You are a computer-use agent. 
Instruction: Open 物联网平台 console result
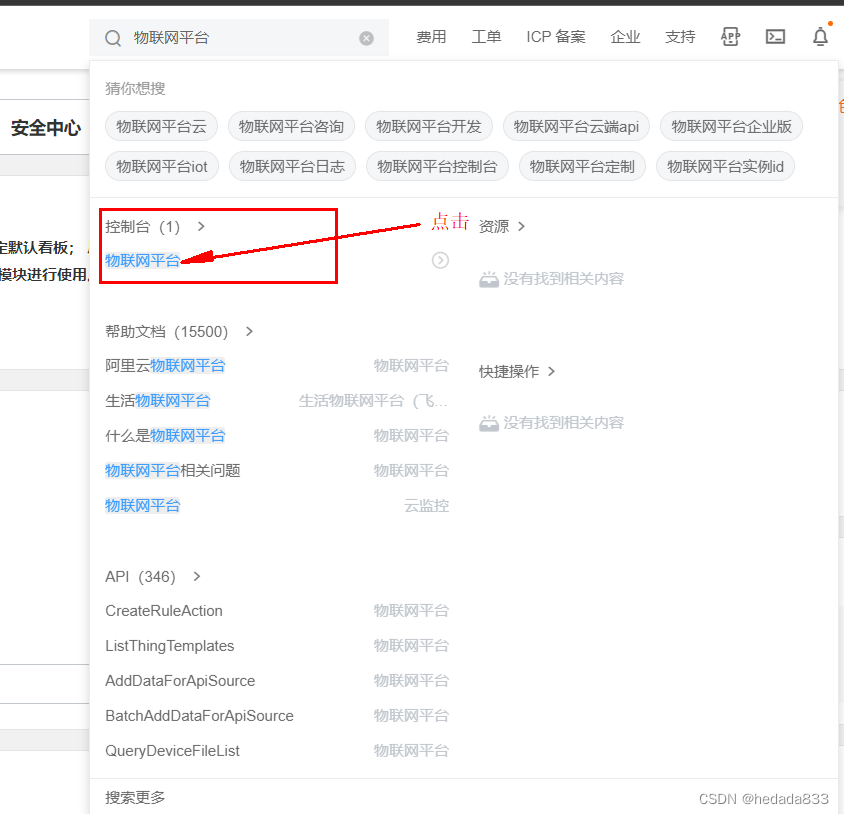click(x=143, y=261)
